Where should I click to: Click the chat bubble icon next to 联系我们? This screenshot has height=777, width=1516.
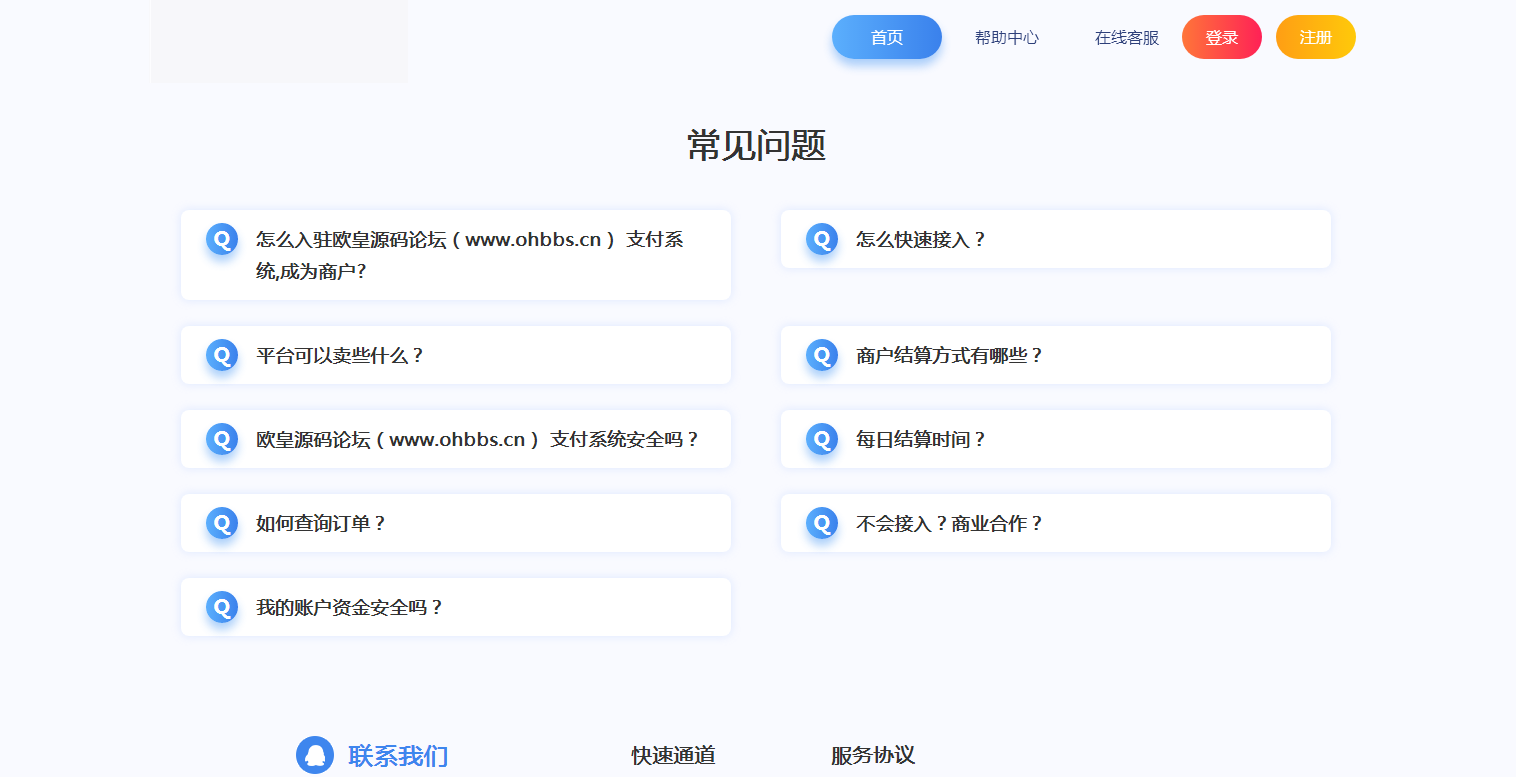[x=314, y=756]
